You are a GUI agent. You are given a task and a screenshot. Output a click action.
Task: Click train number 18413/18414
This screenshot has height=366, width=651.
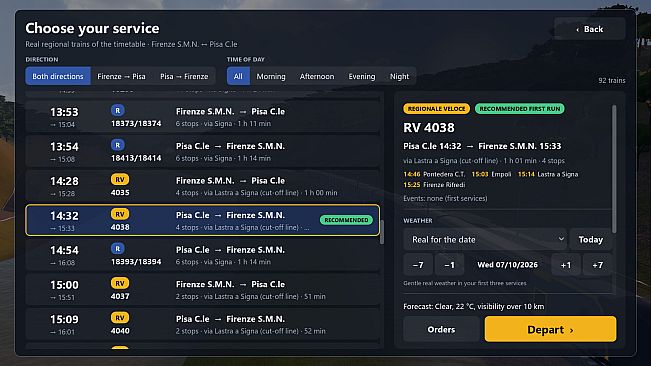click(136, 158)
